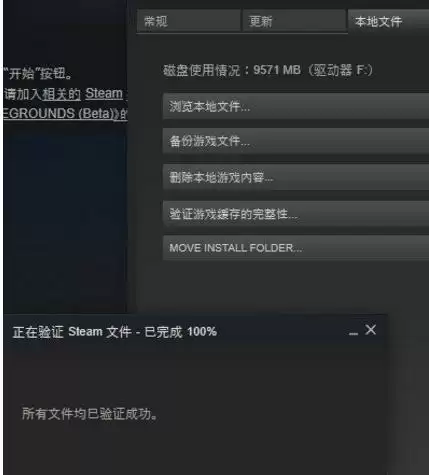Image resolution: width=429 pixels, height=475 pixels.
Task: Open the 相关的 Steam link
Action: click(82, 94)
